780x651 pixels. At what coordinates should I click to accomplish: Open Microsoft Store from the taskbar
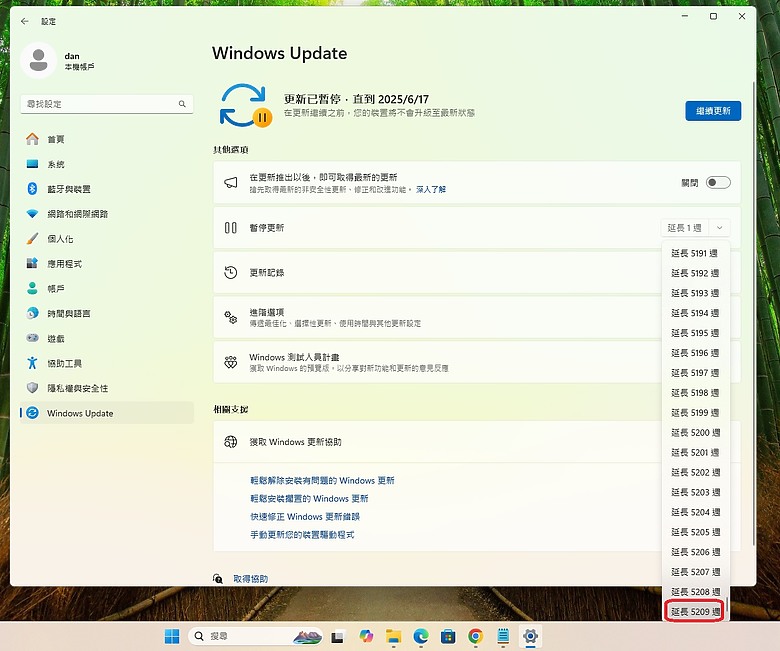tap(448, 636)
